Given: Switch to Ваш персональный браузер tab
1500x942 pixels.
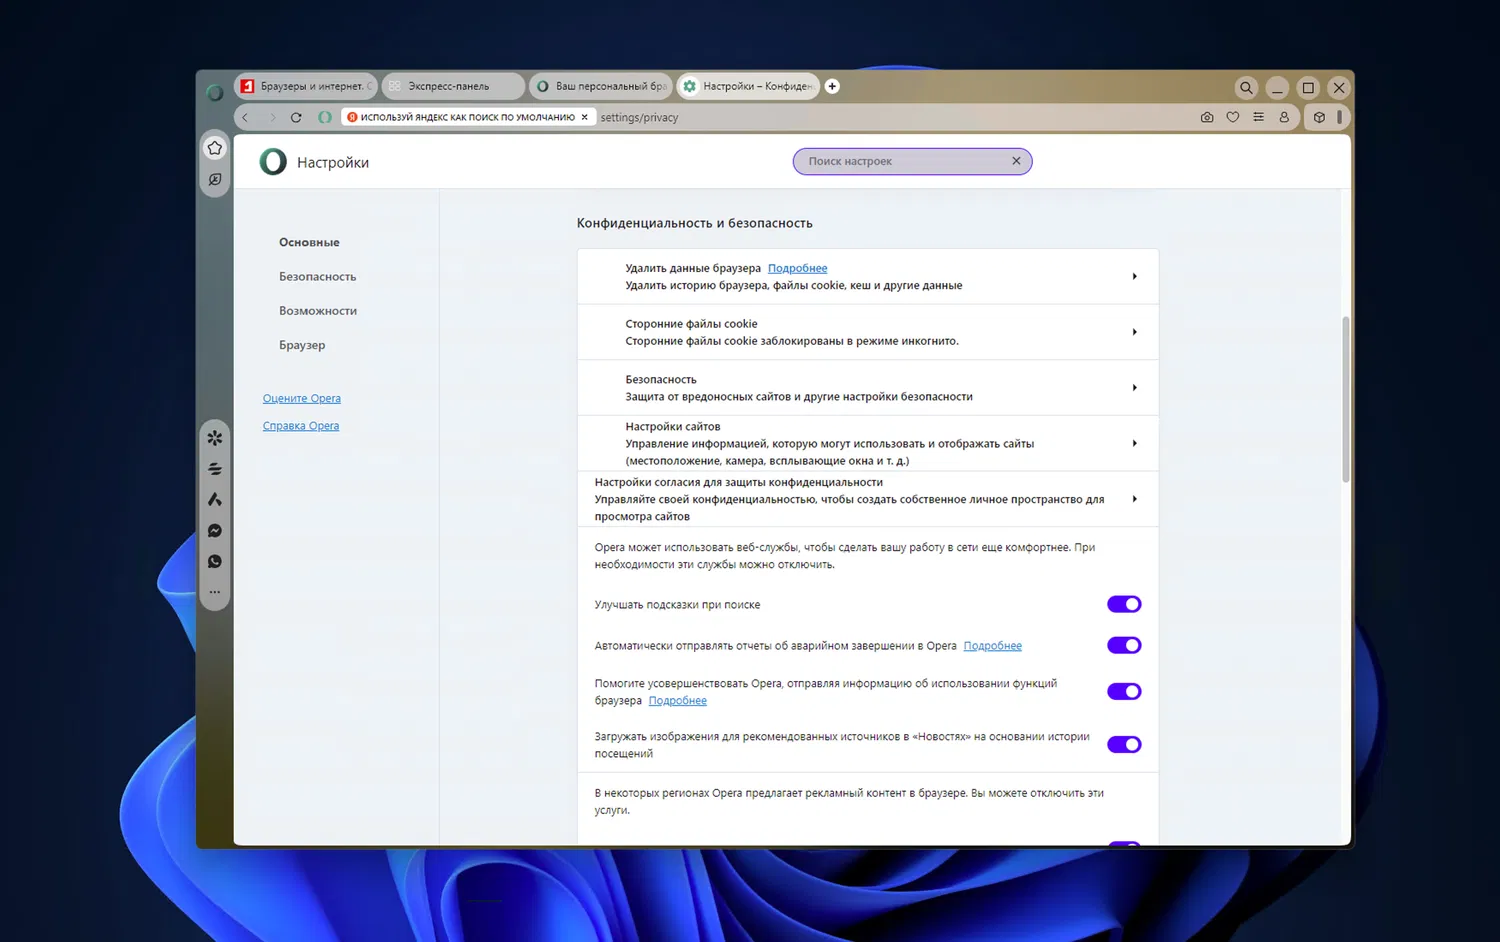Looking at the screenshot, I should [x=600, y=87].
